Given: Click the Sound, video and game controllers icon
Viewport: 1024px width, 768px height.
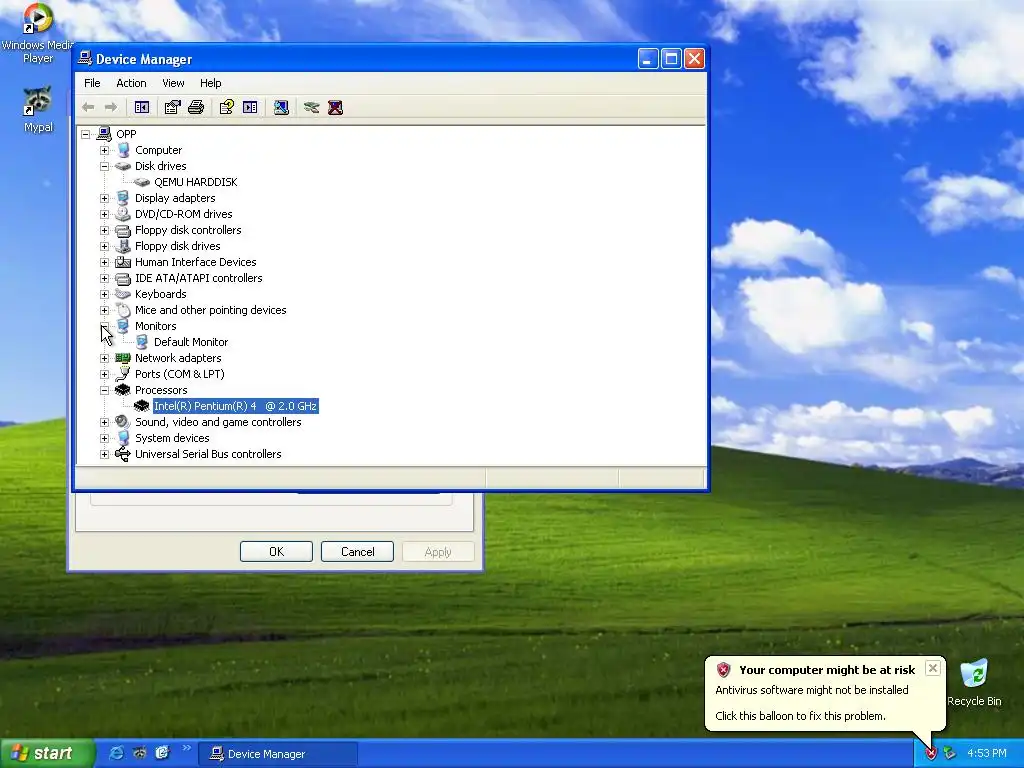Looking at the screenshot, I should pos(123,422).
